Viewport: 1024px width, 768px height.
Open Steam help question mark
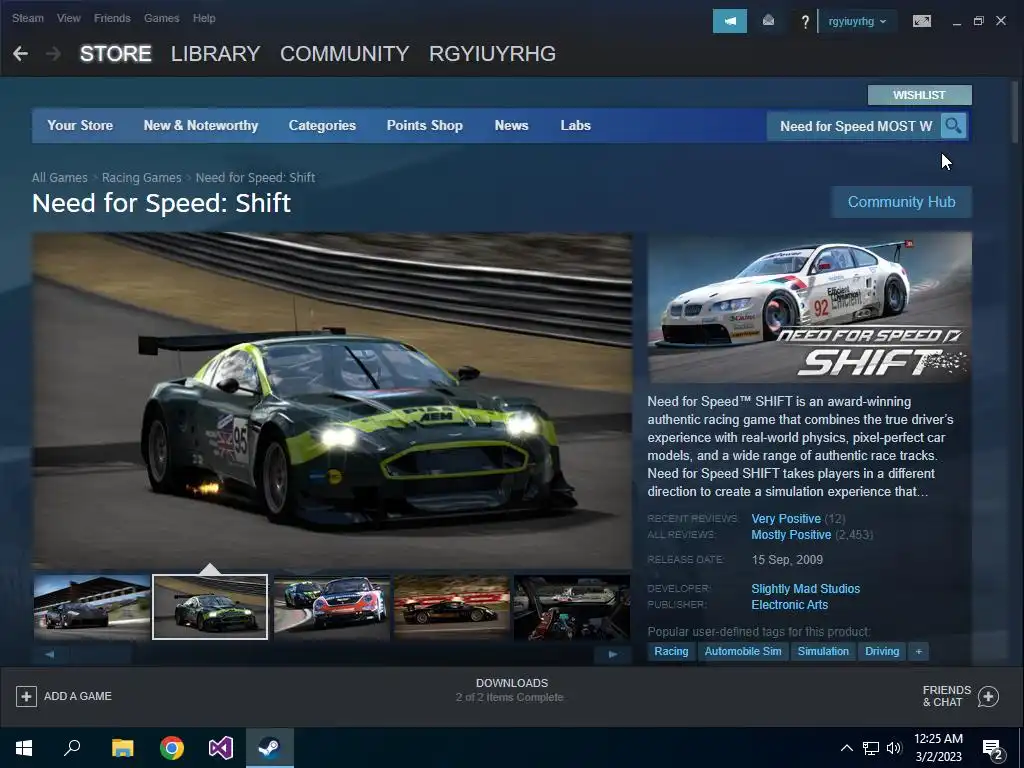pyautogui.click(x=805, y=22)
